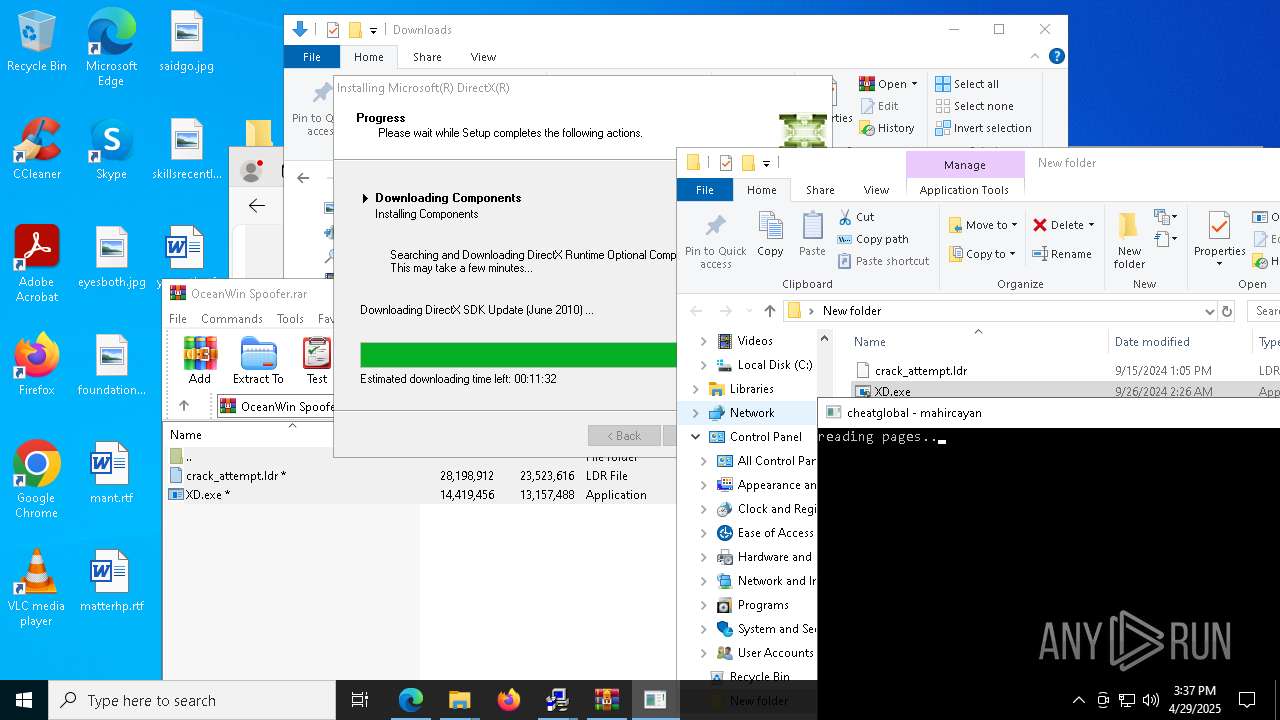Switch to View tab in New folder window
Screen dimensions: 1280x720
(x=876, y=190)
